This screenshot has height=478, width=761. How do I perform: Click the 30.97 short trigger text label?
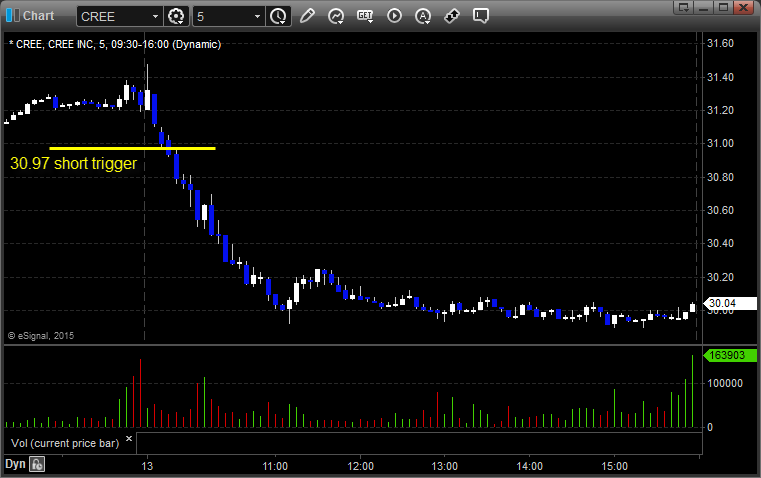point(72,163)
